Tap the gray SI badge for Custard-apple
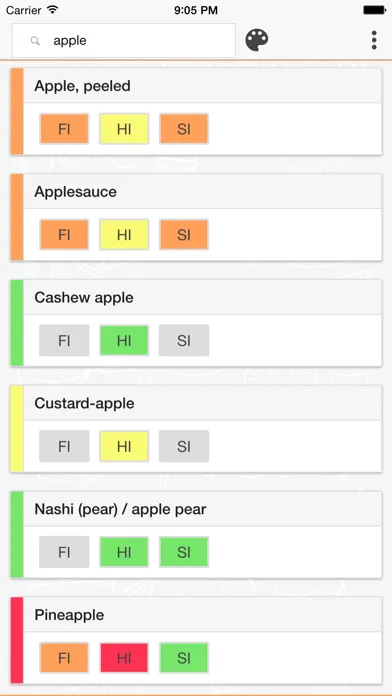392x696 pixels. point(184,446)
